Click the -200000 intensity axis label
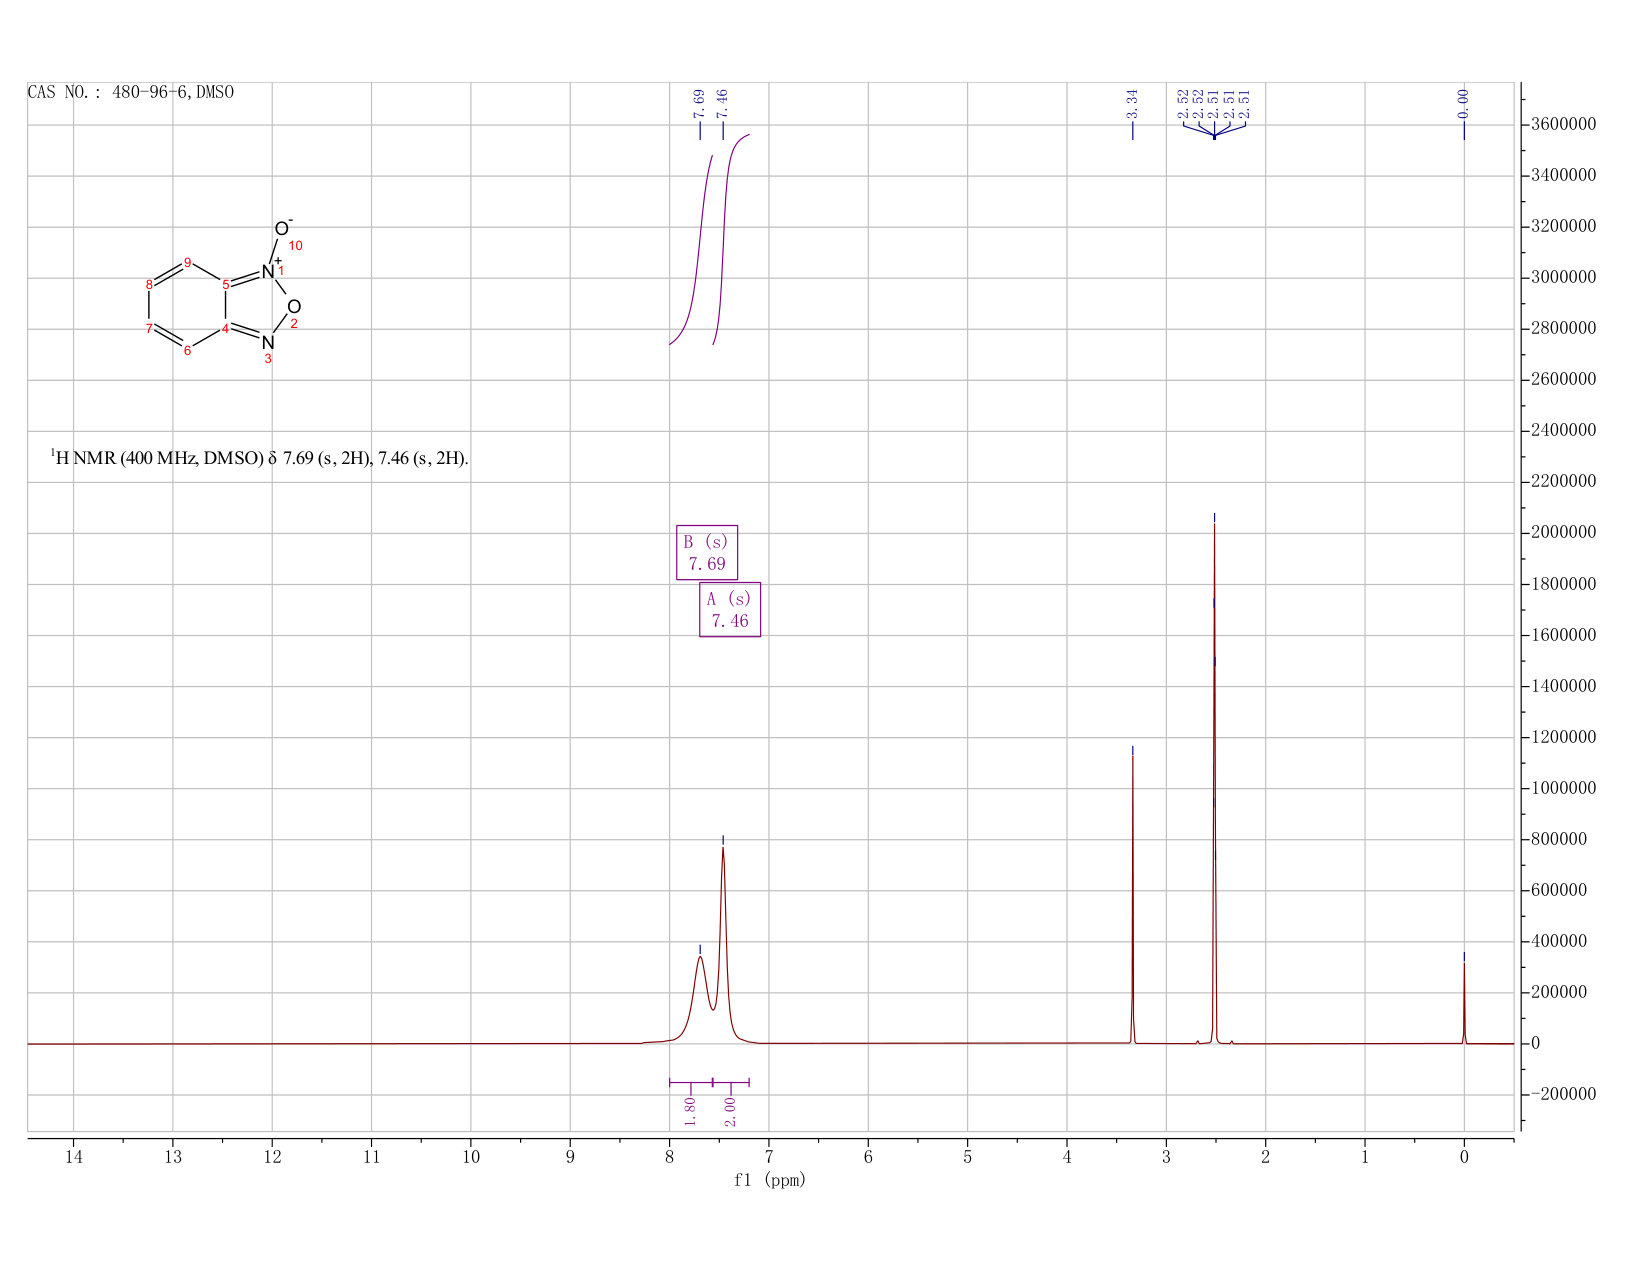Viewport: 1650px width, 1275px height. [x=1563, y=1095]
